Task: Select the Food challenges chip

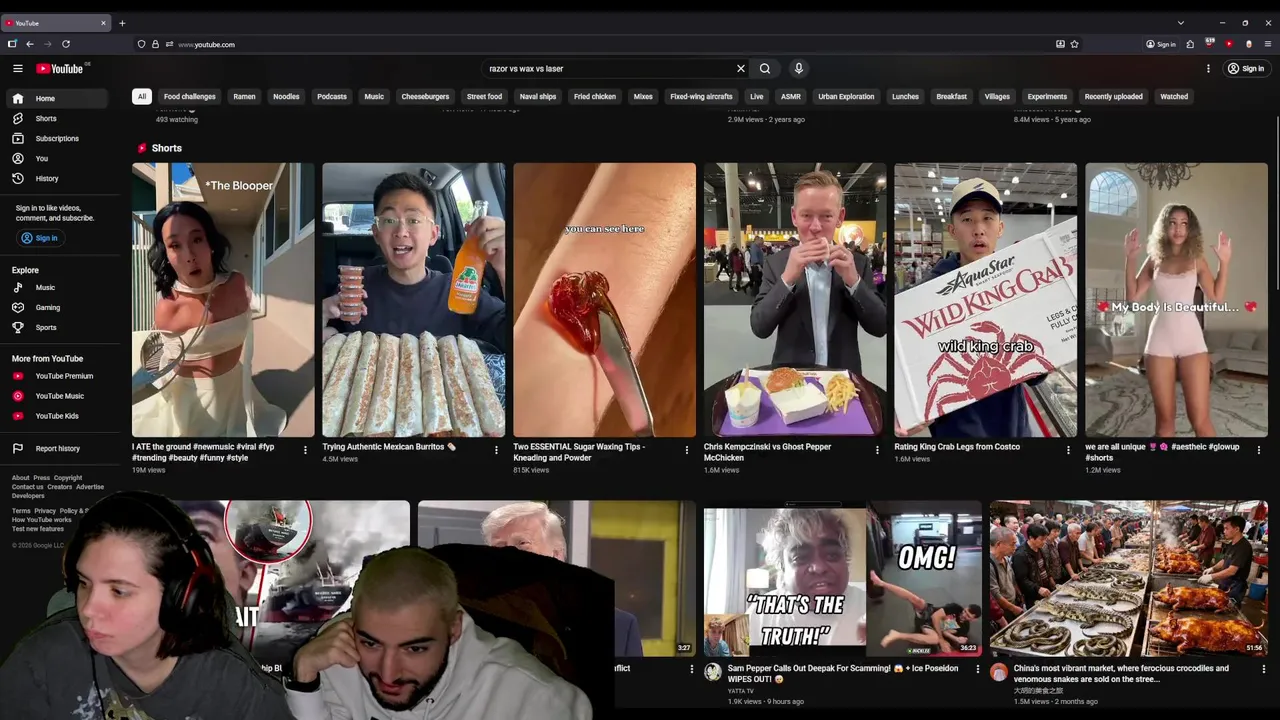Action: [x=190, y=97]
